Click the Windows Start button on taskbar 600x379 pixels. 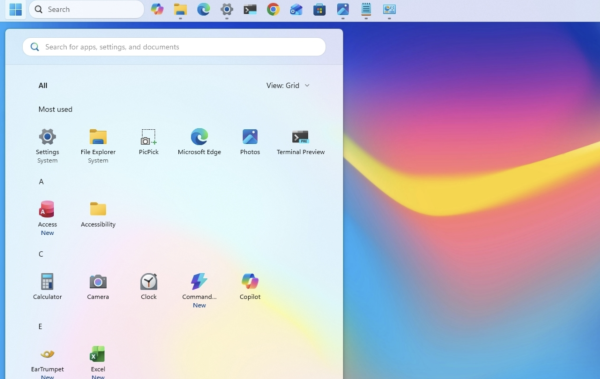[x=16, y=10]
